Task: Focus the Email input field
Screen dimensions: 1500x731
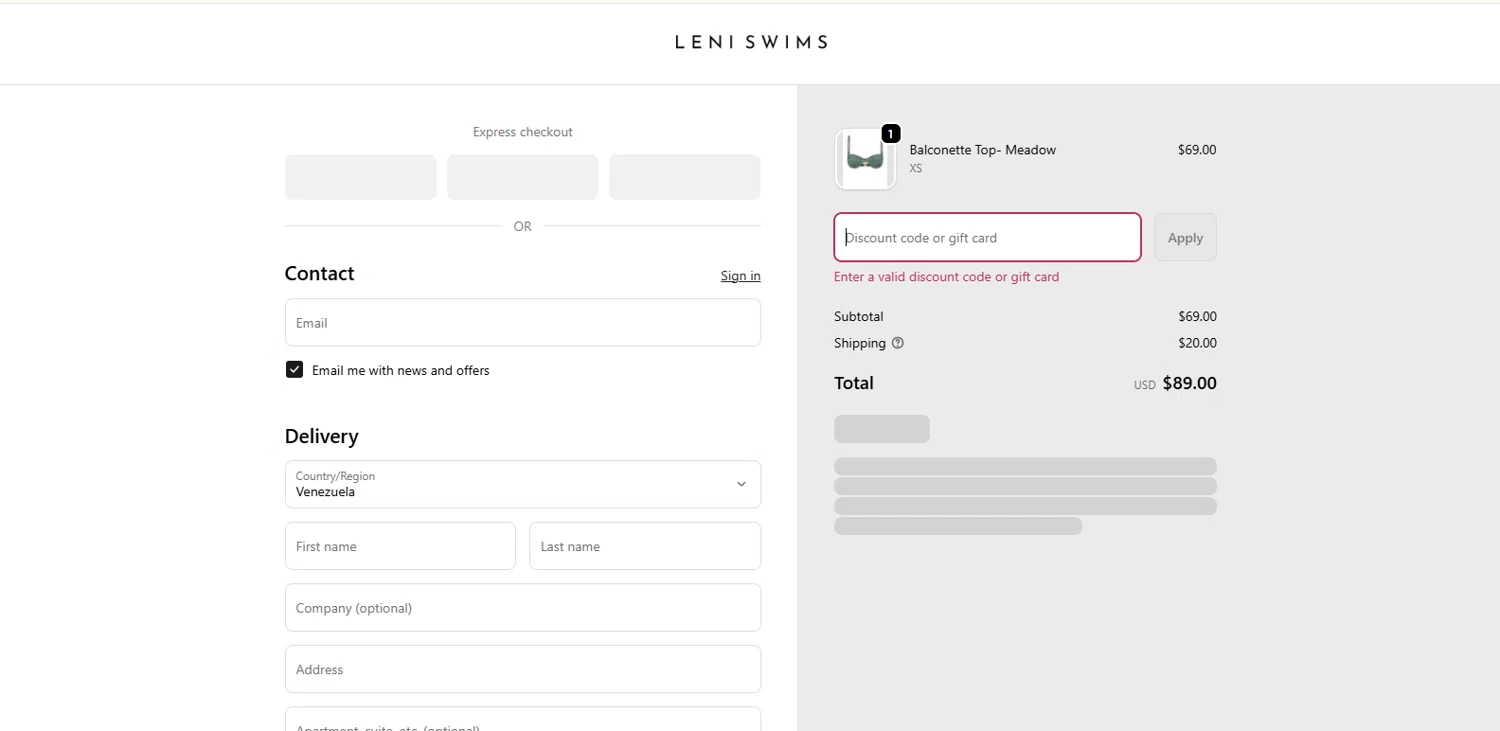Action: tap(523, 323)
